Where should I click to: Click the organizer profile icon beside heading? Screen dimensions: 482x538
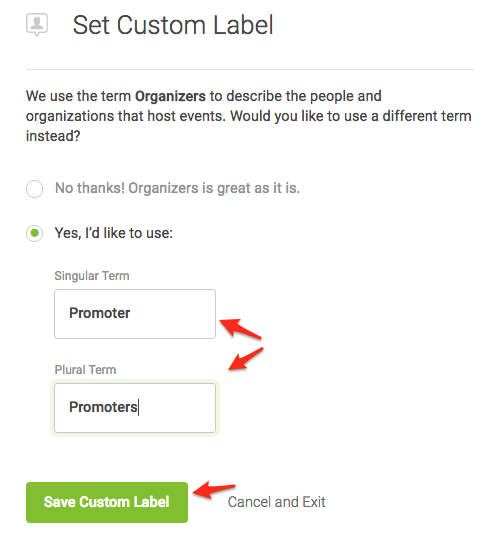pyautogui.click(x=37, y=25)
